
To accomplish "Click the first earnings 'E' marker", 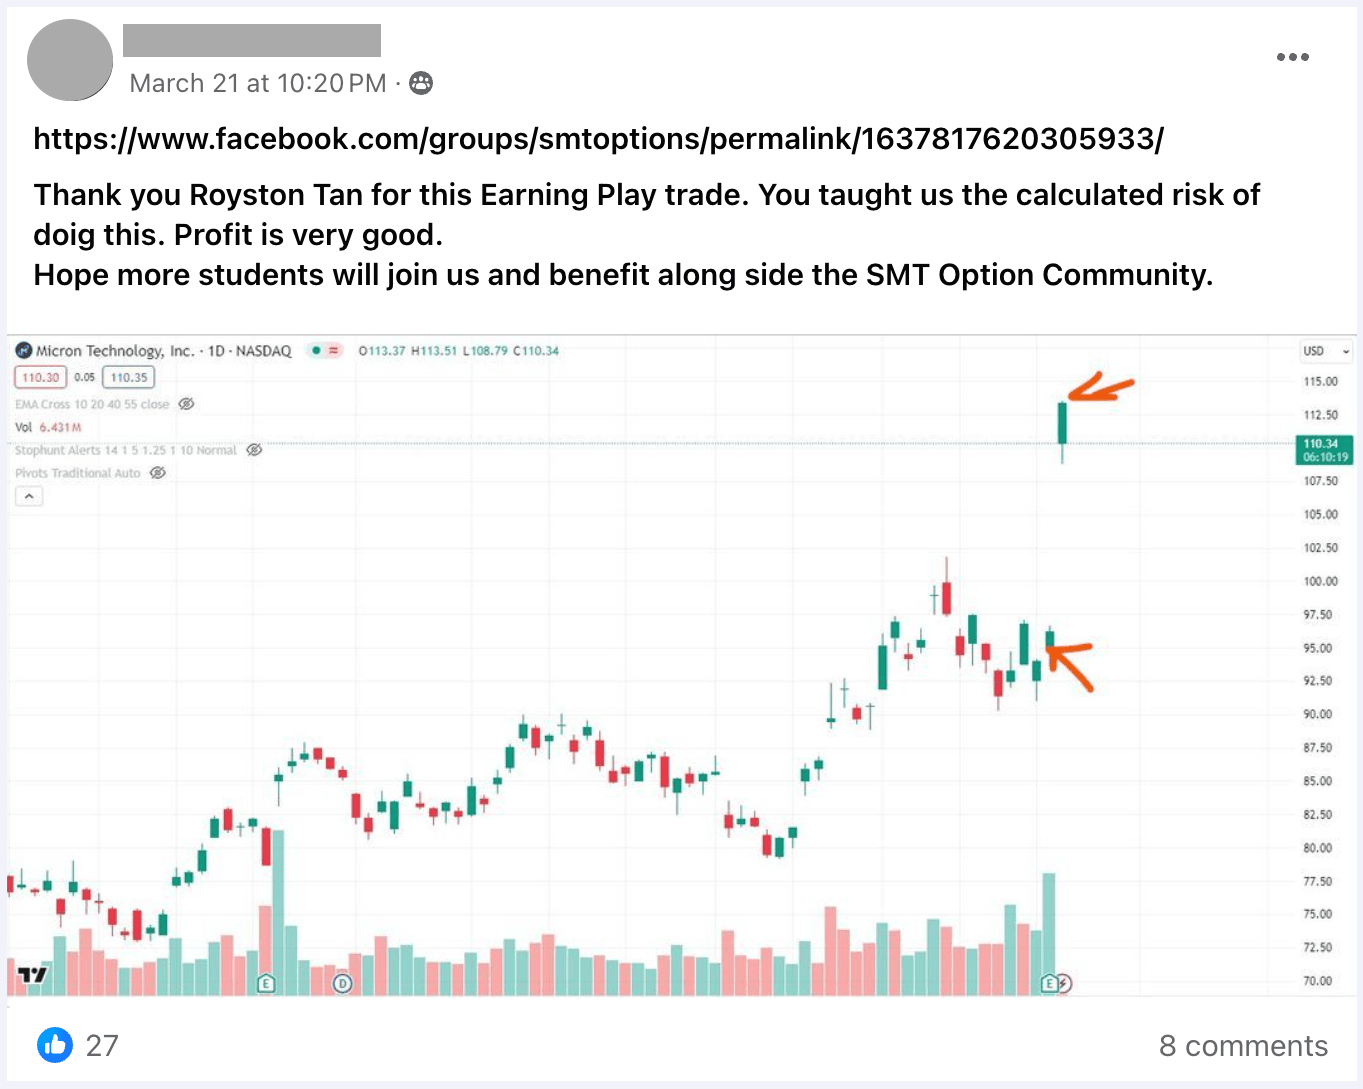I will coord(266,983).
